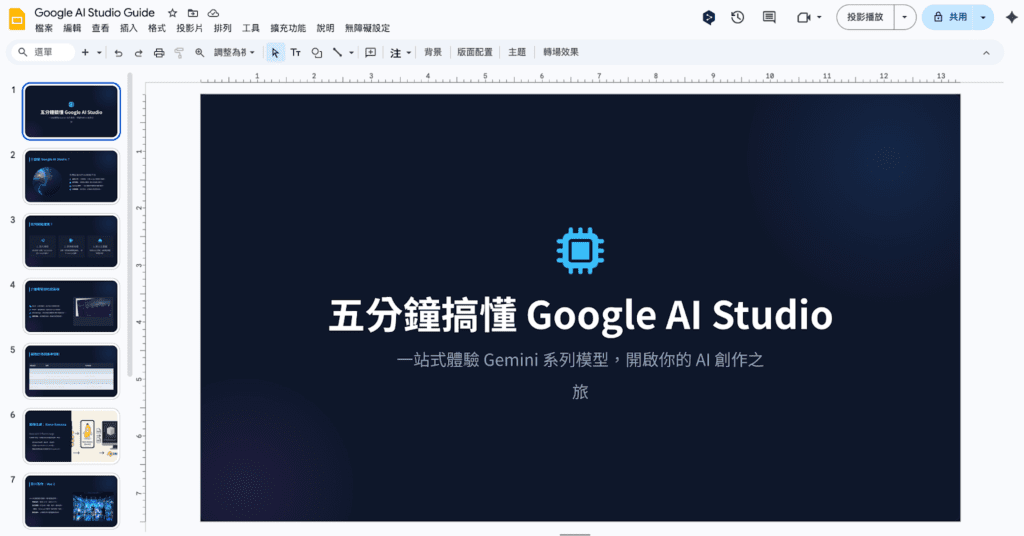Open the 共用 share options dropdown arrow
The height and width of the screenshot is (536, 1024).
tap(983, 17)
